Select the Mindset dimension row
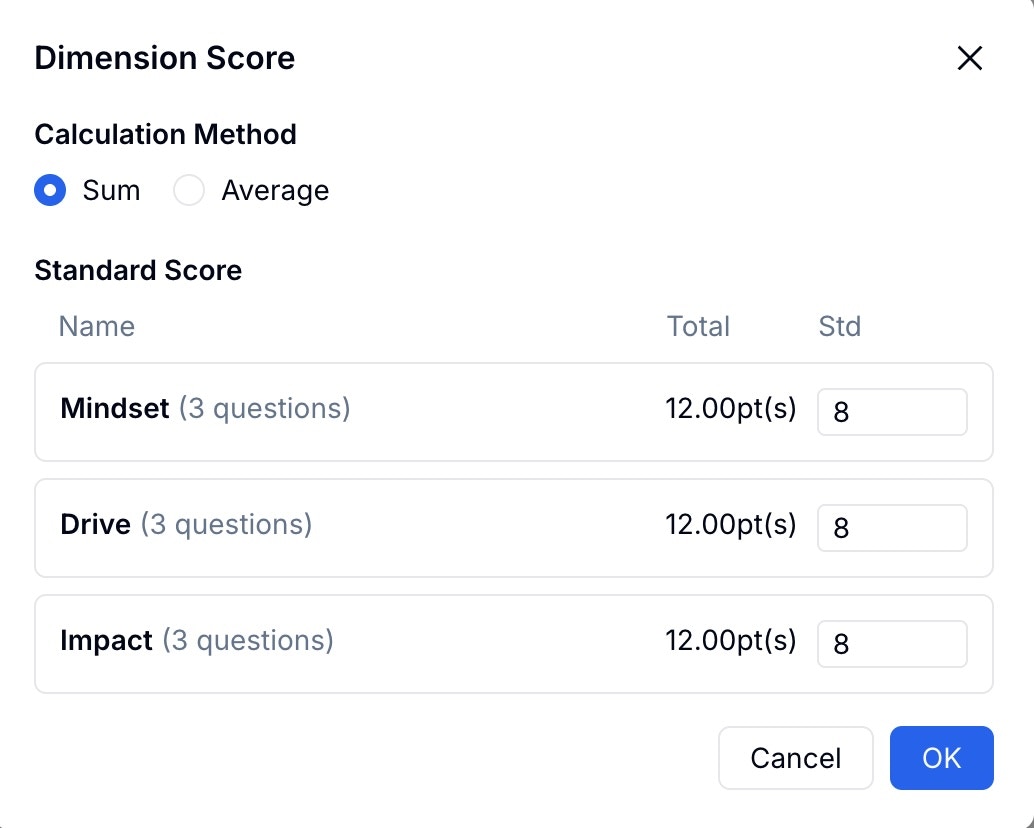Image resolution: width=1034 pixels, height=828 pixels. [x=400, y=412]
